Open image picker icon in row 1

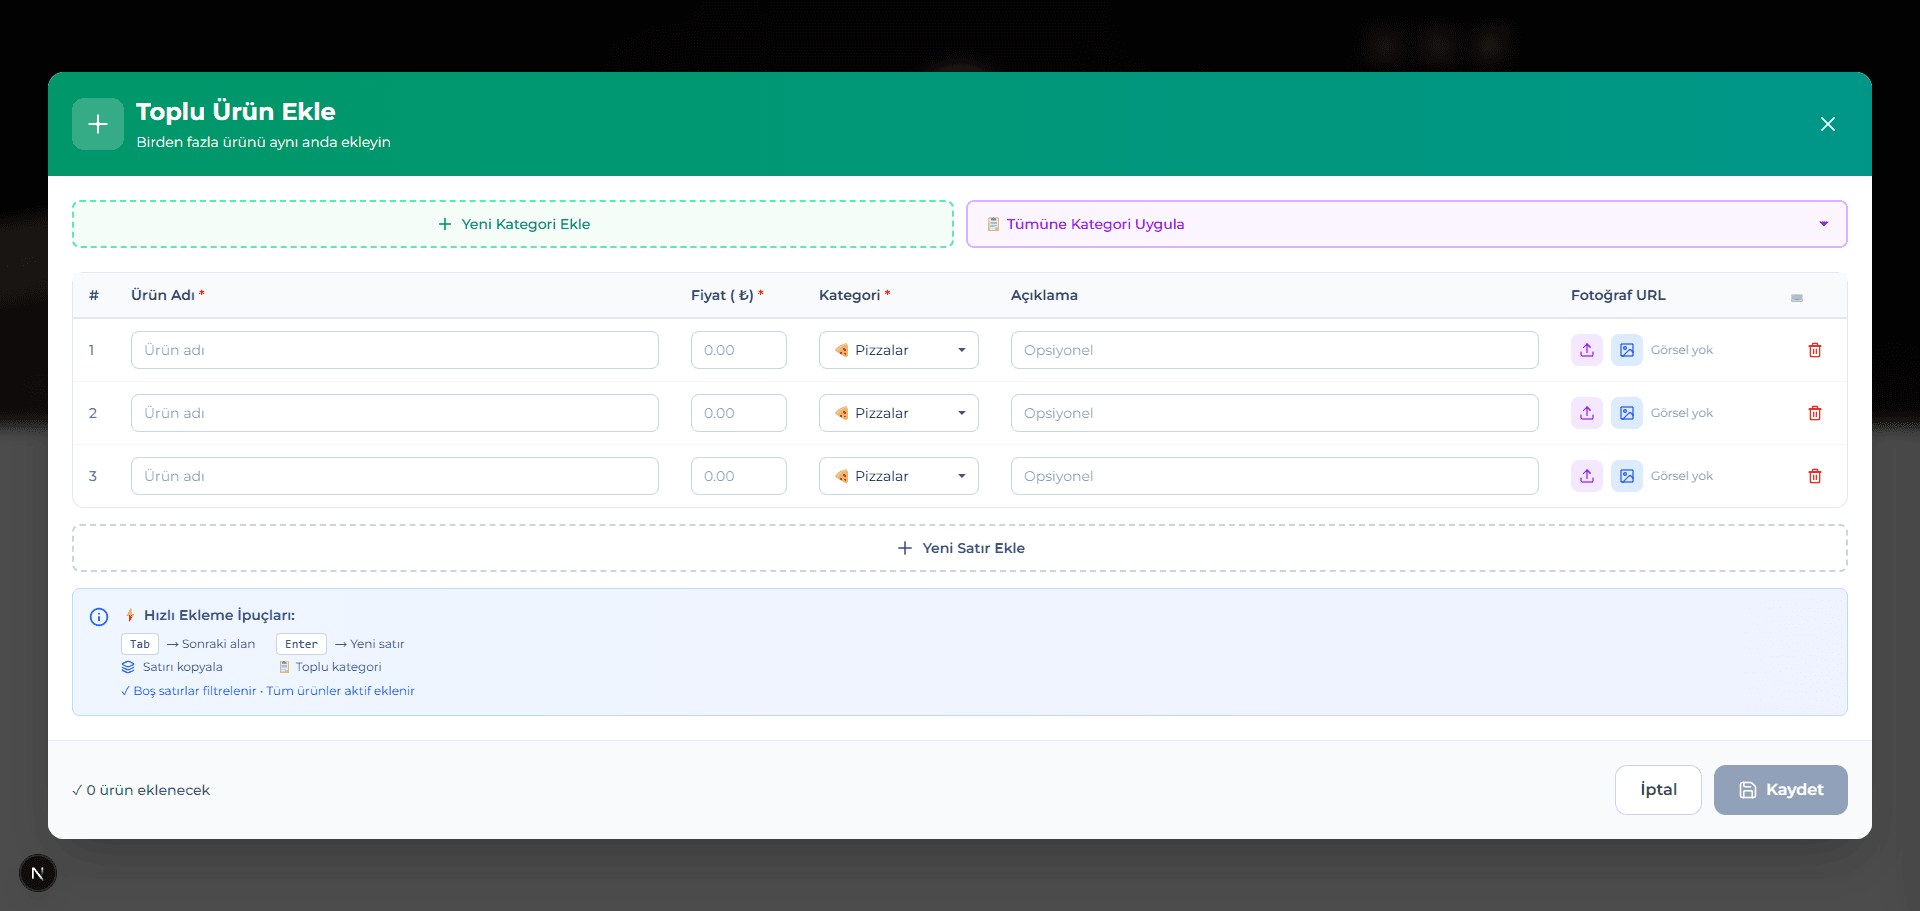pyautogui.click(x=1627, y=350)
